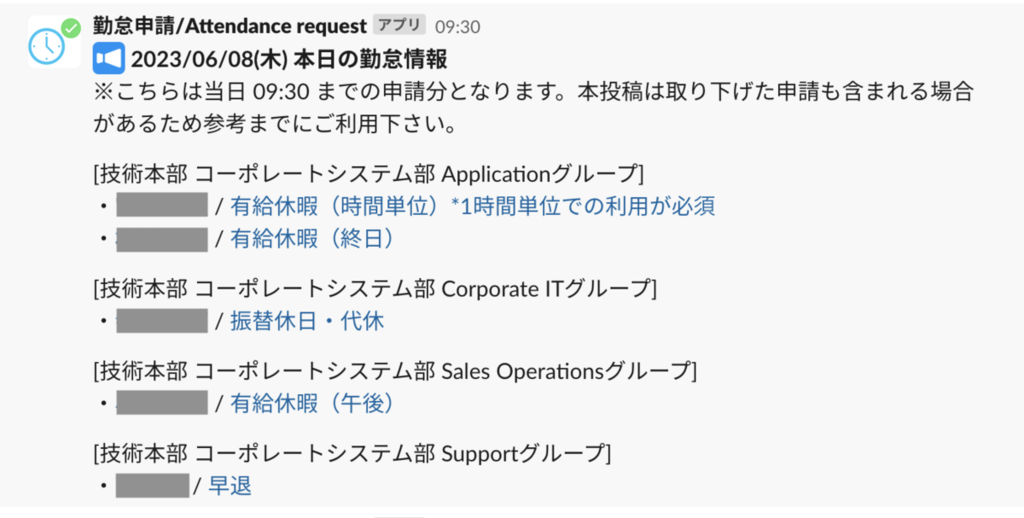
Task: Open the 振替休日・代休 link
Action: (x=307, y=321)
